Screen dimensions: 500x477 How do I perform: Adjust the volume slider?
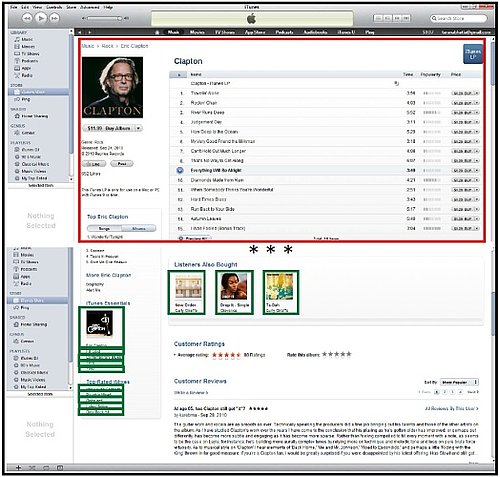click(103, 18)
